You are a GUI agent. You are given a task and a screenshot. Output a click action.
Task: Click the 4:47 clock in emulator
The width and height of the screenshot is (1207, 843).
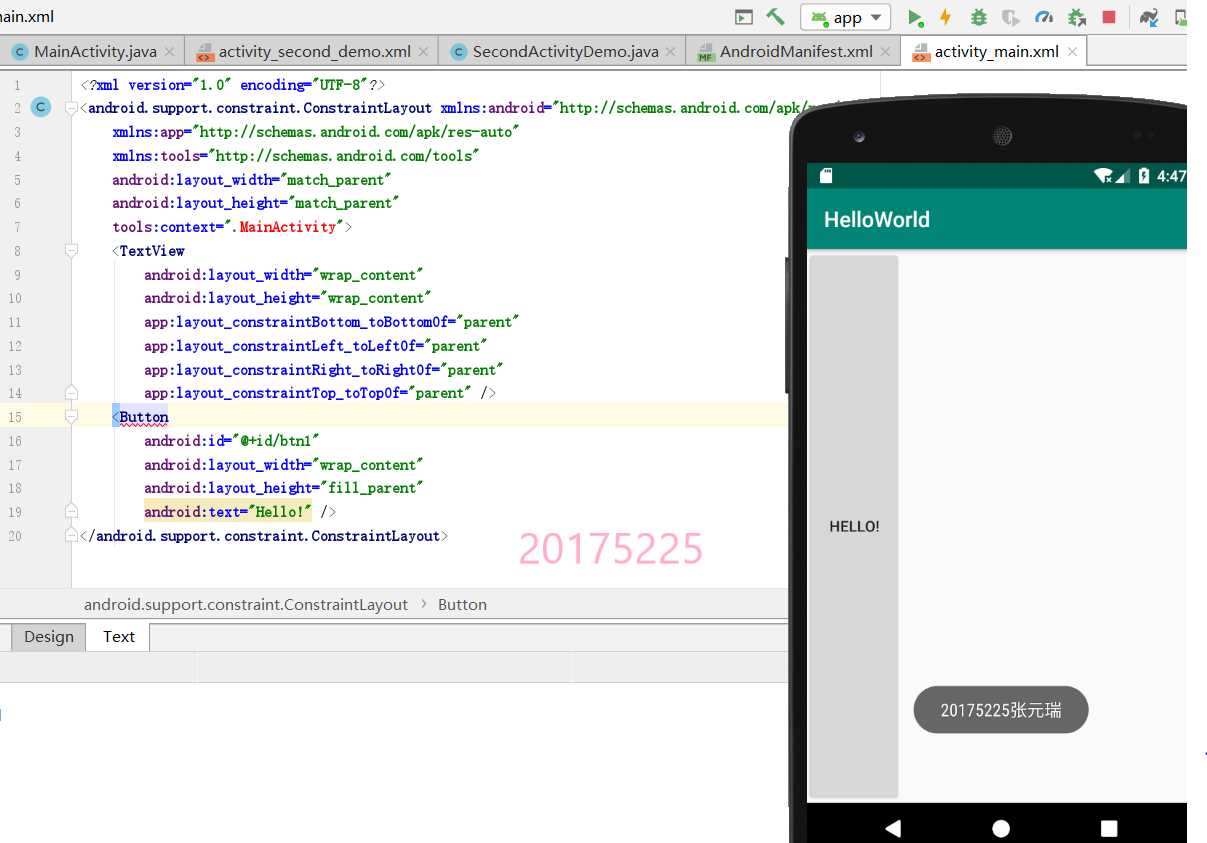click(x=1171, y=176)
